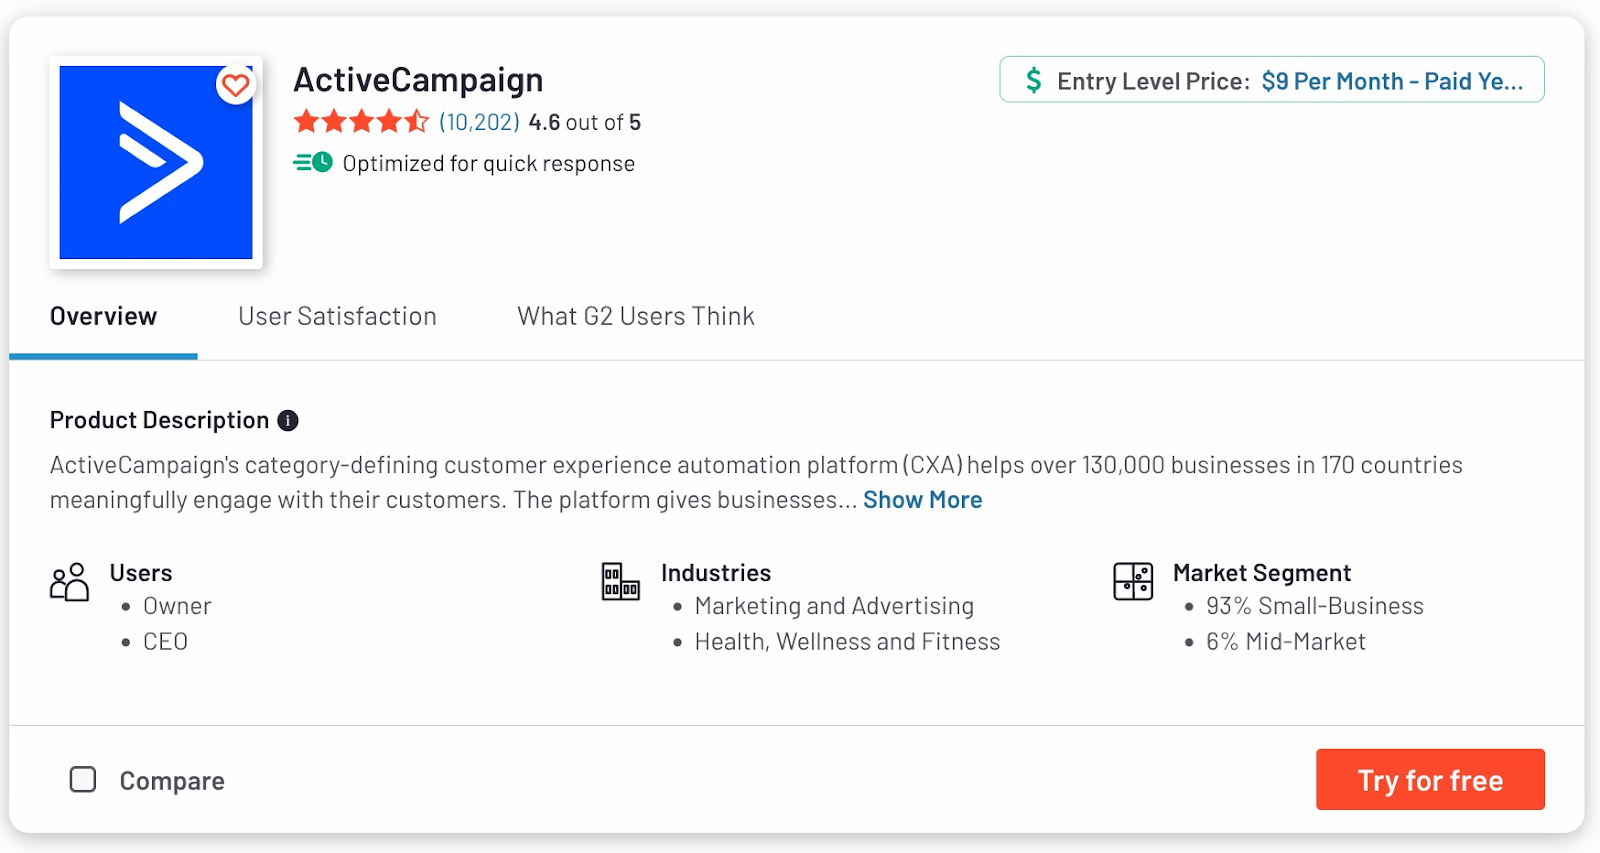Click the heart favorite icon on logo
This screenshot has height=853, width=1600.
pyautogui.click(x=236, y=85)
